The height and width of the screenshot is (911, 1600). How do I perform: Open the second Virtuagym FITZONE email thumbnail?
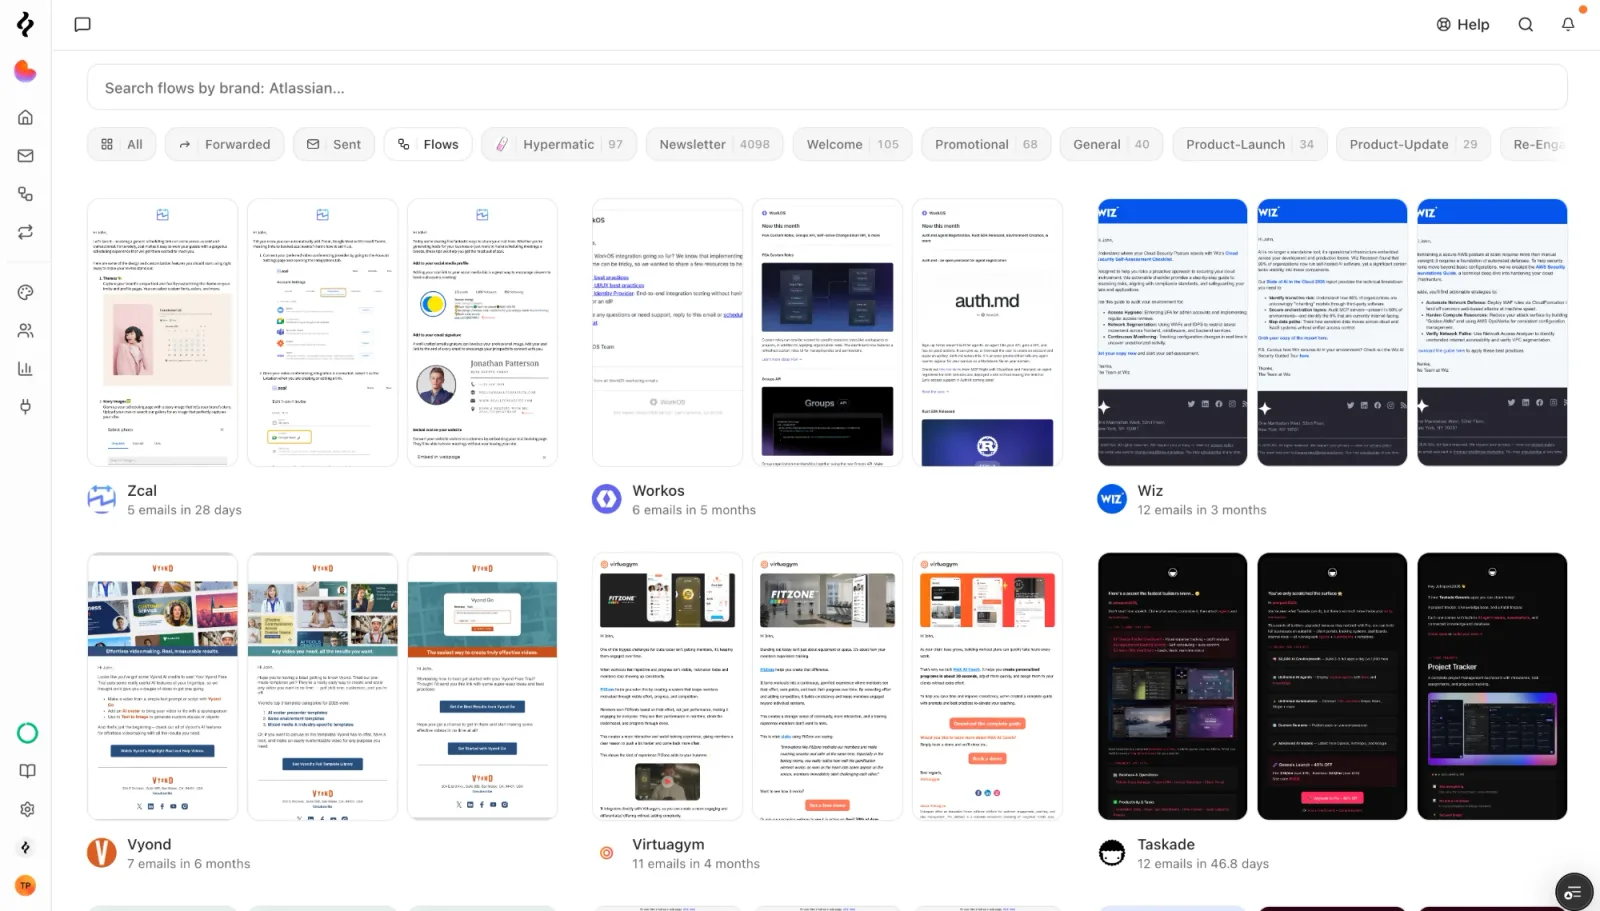click(827, 686)
